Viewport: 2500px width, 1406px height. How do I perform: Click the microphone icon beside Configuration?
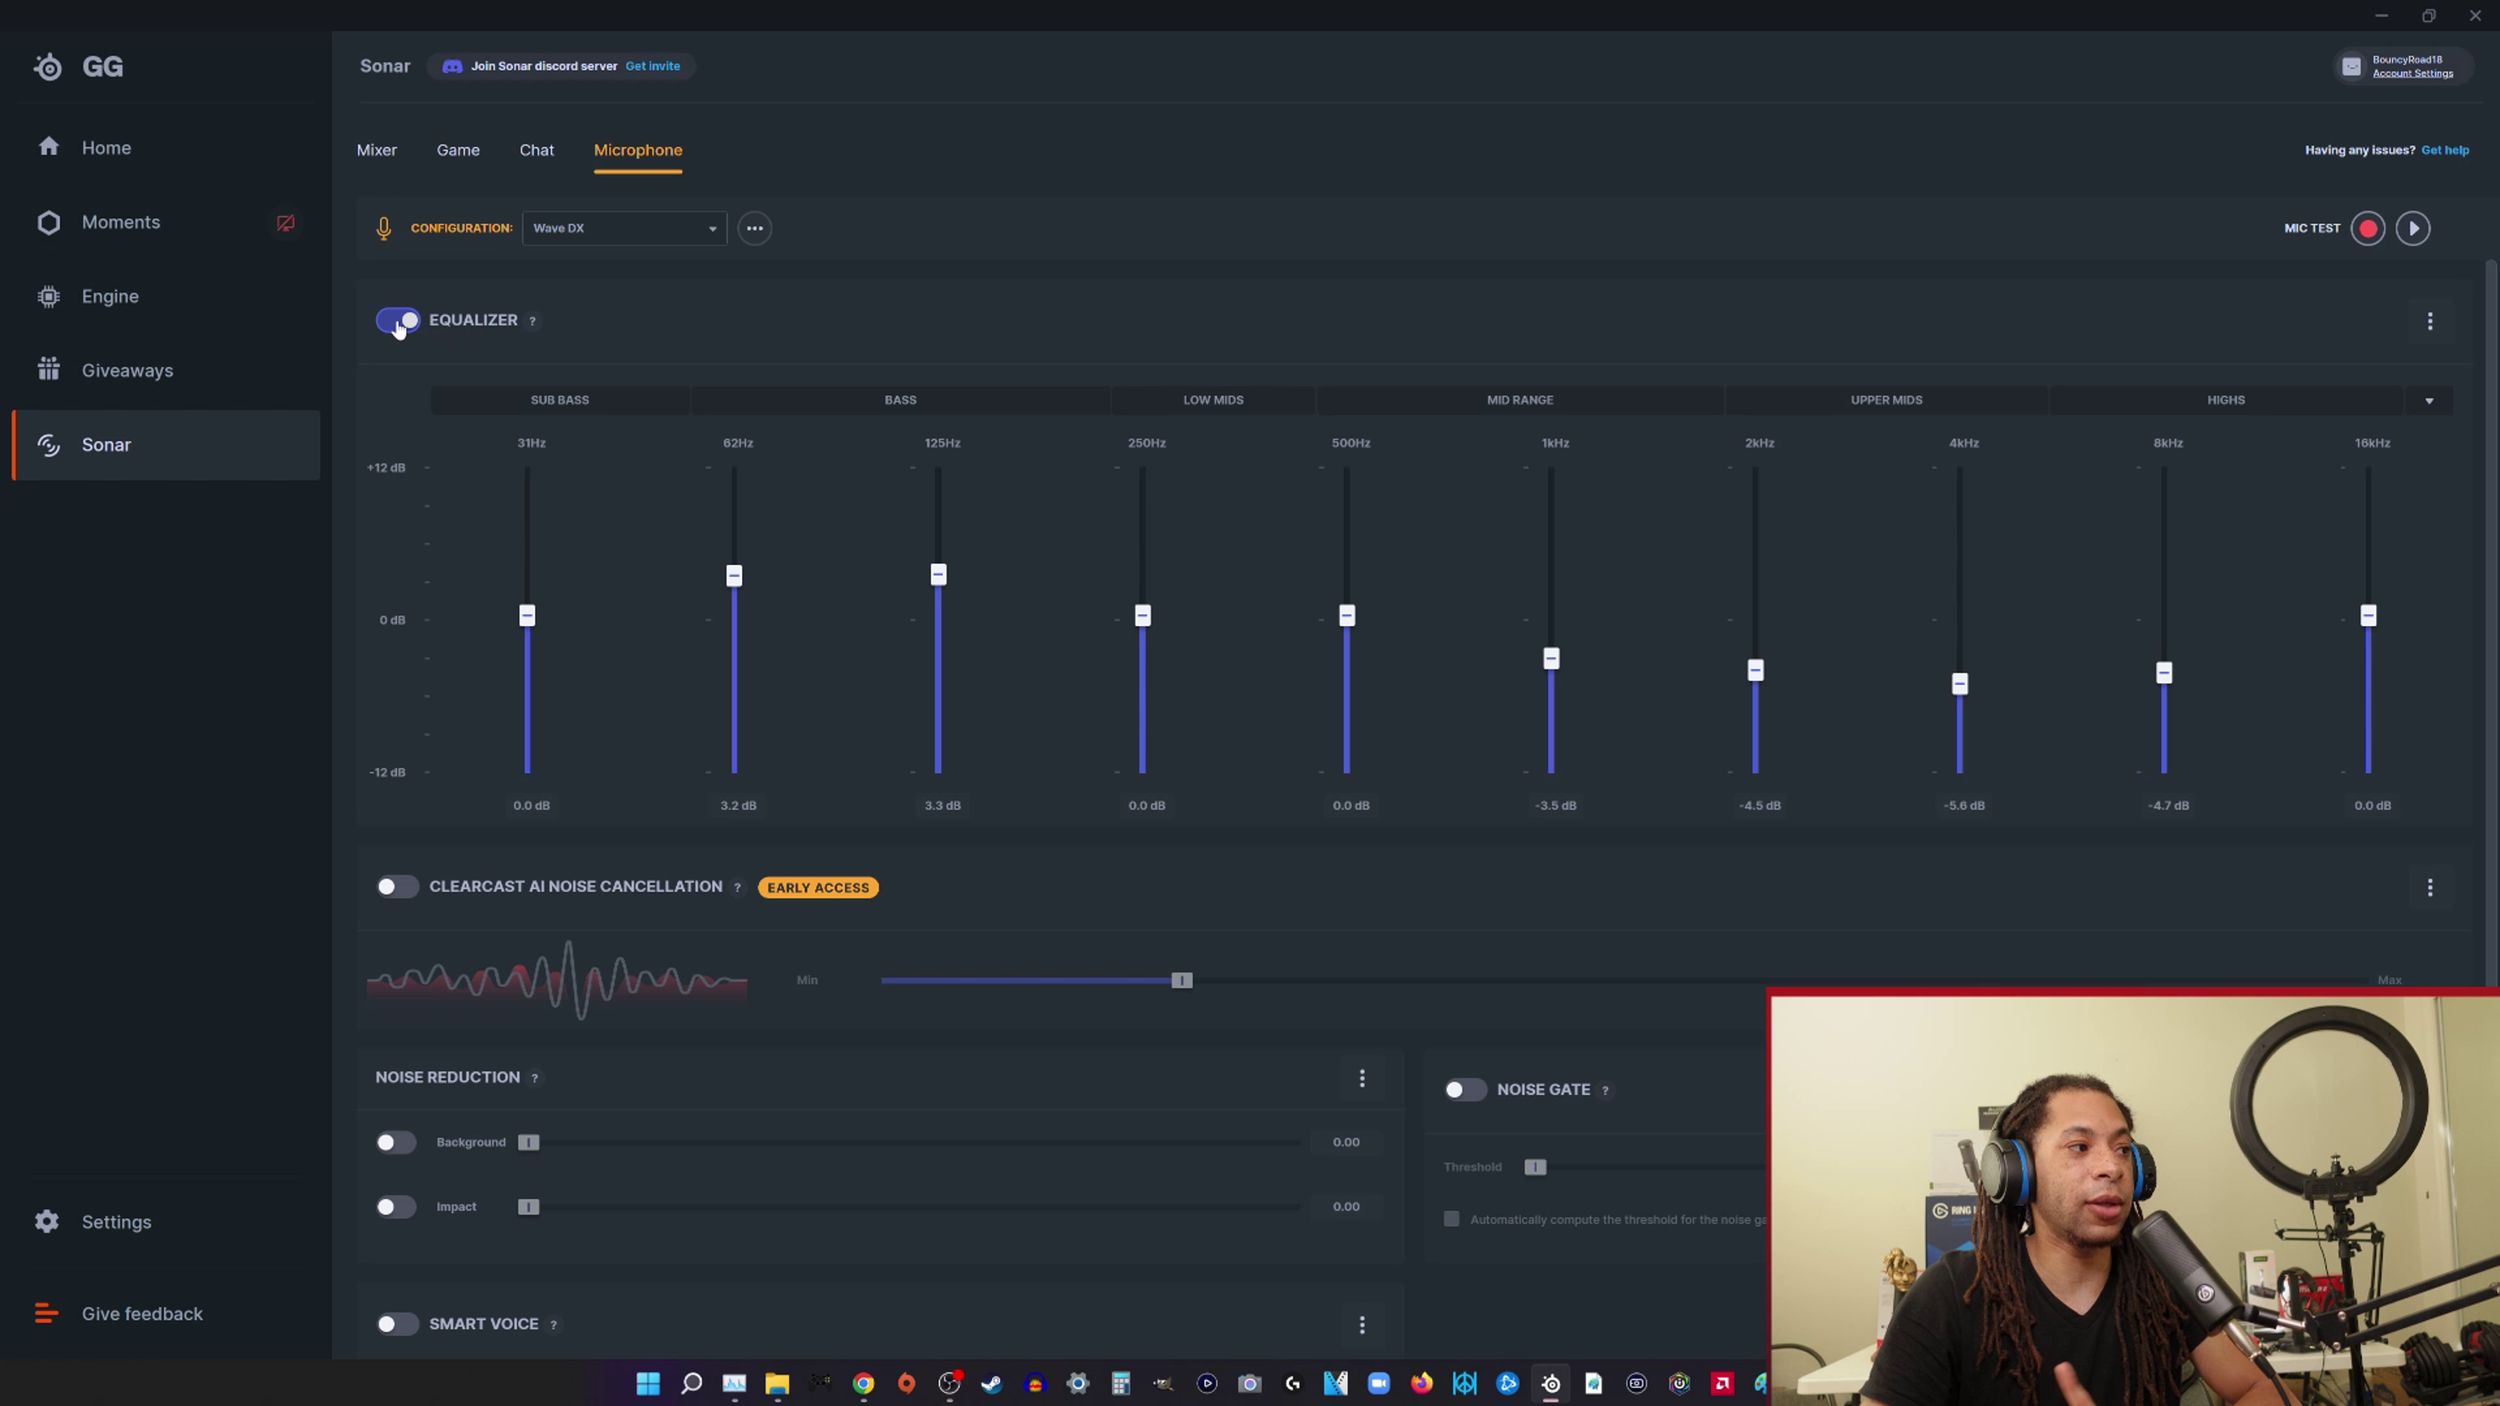[383, 229]
